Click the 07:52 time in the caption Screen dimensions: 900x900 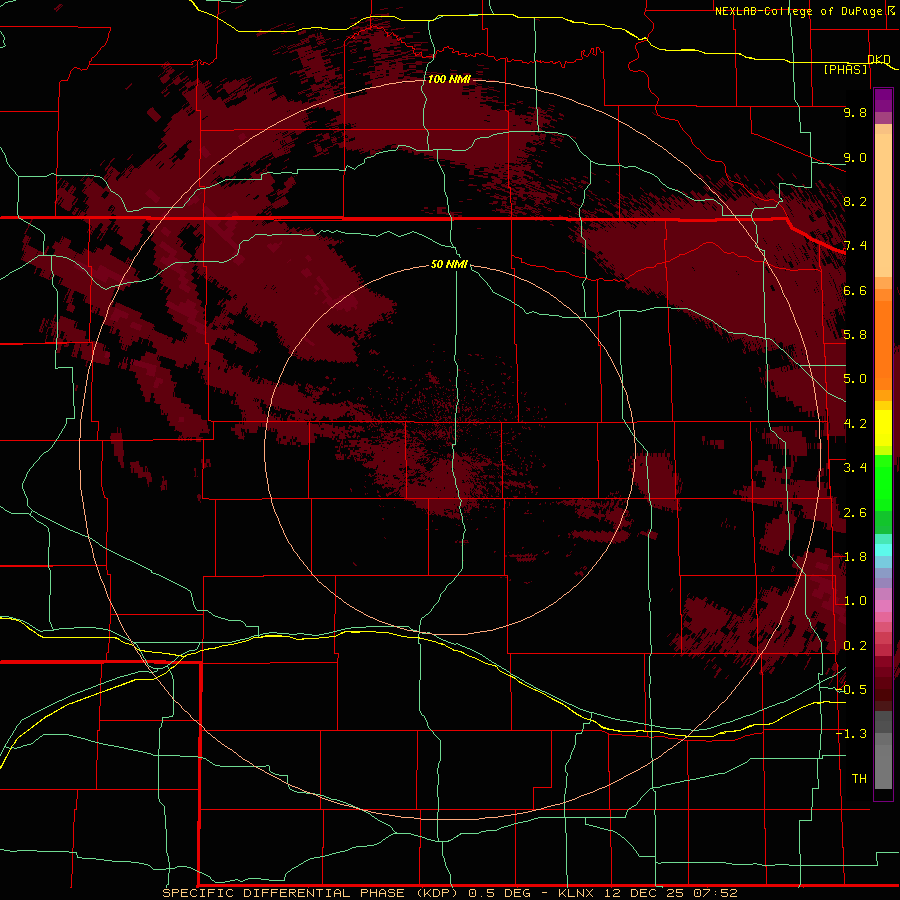715,893
